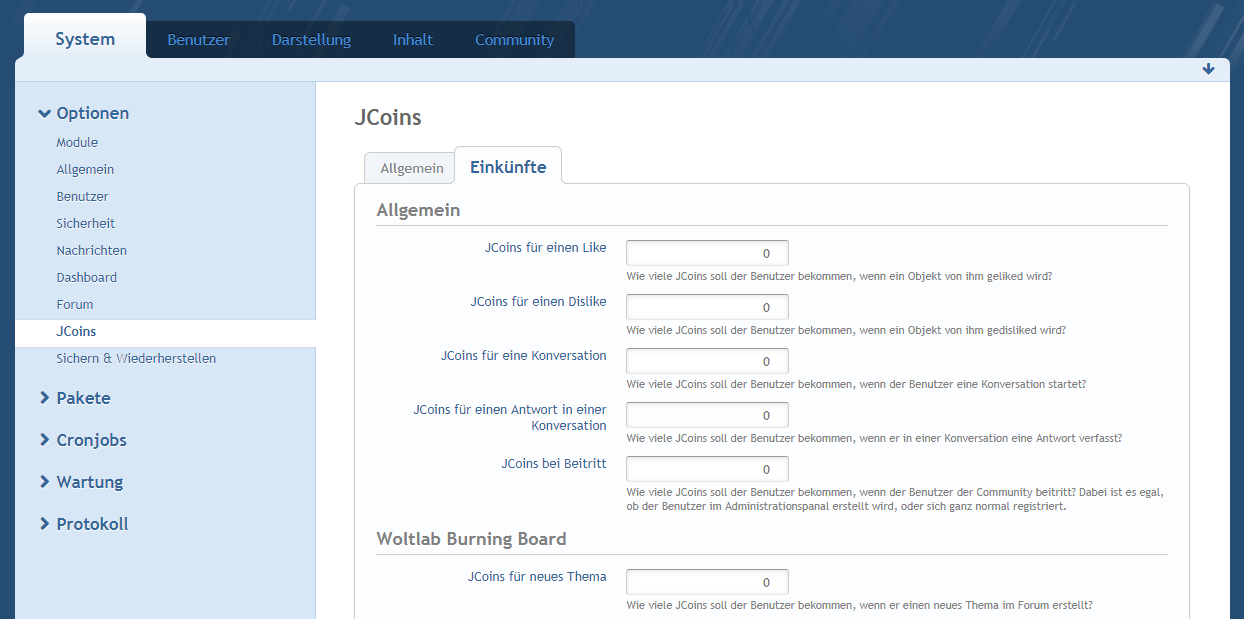Open Sicherheit options in sidebar
This screenshot has height=619, width=1244.
click(x=86, y=224)
